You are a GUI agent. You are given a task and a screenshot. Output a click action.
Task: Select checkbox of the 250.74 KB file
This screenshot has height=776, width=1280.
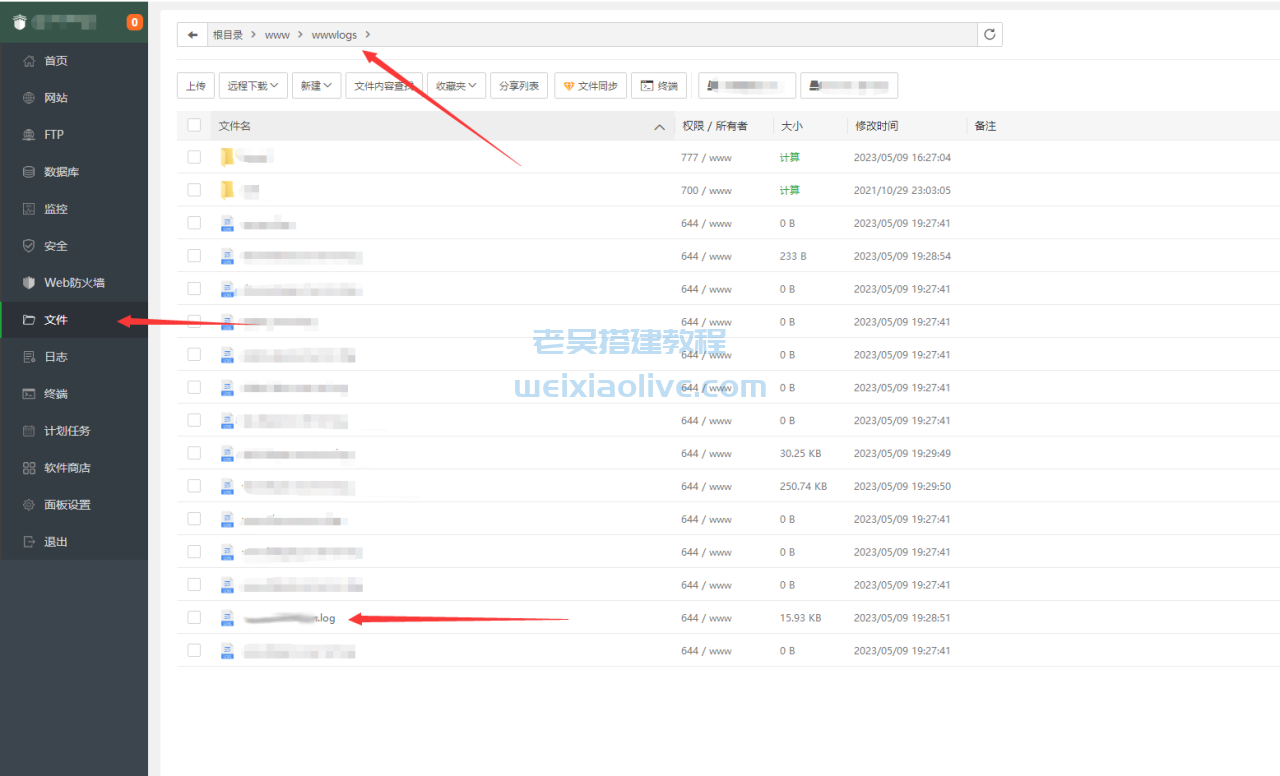tap(194, 486)
